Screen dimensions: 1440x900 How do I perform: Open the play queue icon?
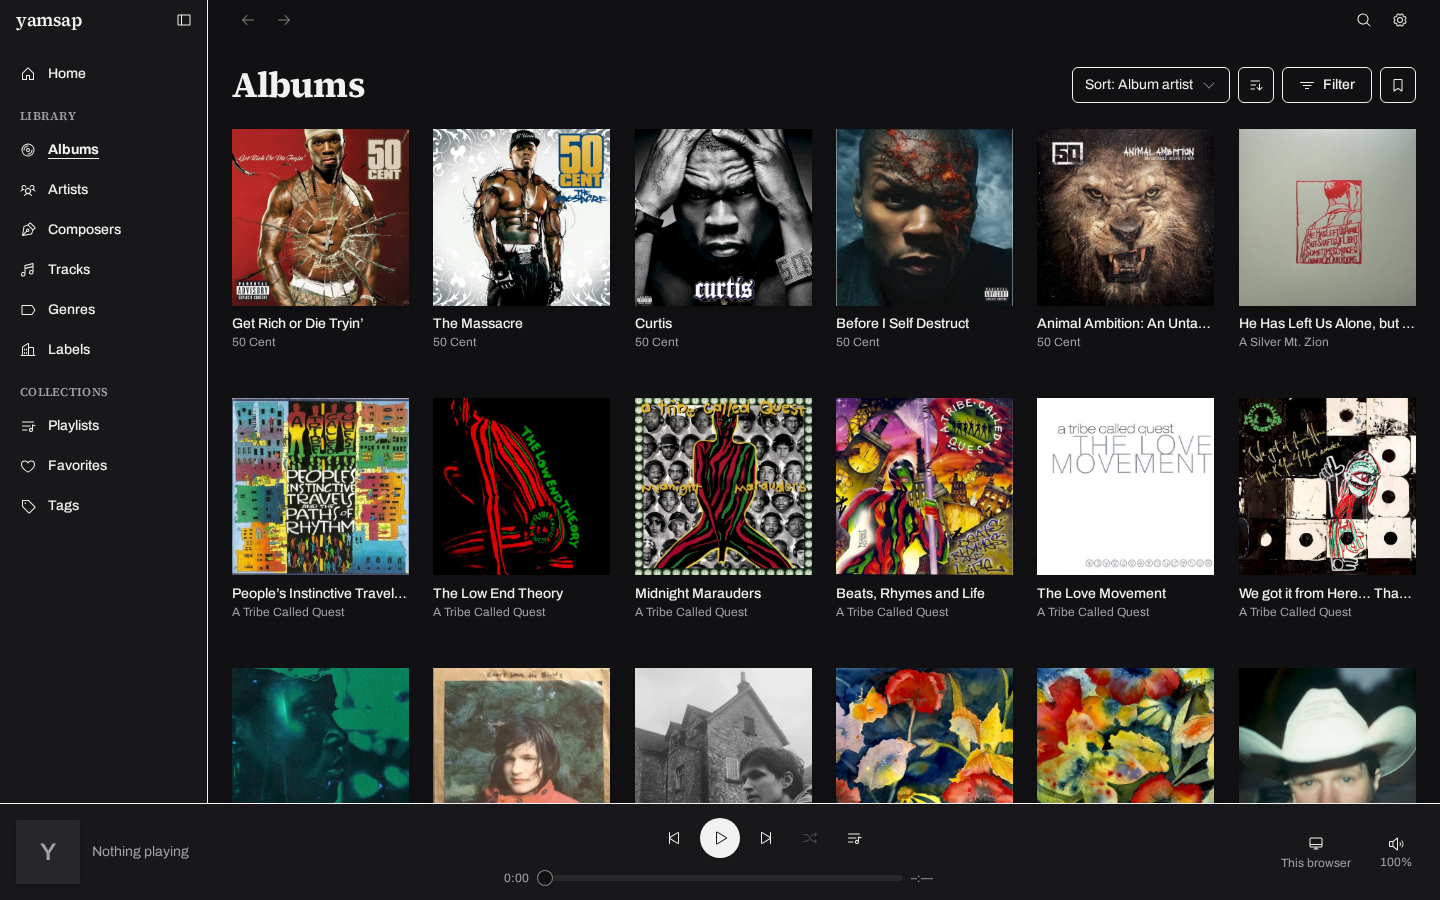pos(854,838)
